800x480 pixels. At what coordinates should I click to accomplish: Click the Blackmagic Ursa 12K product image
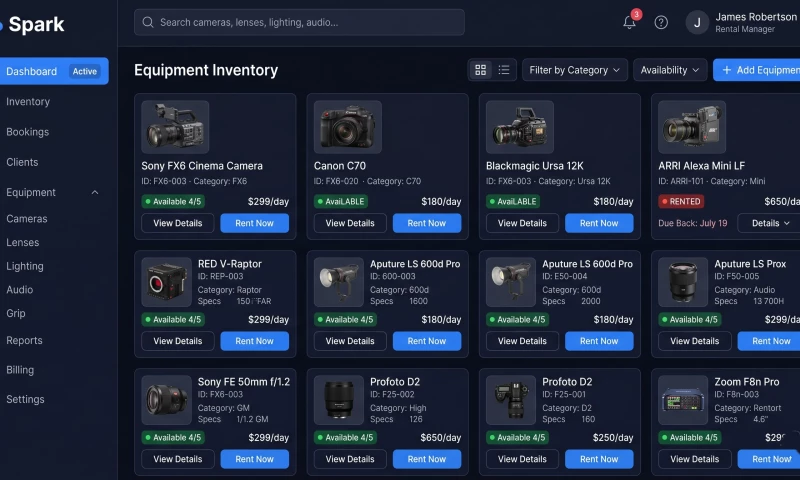520,127
